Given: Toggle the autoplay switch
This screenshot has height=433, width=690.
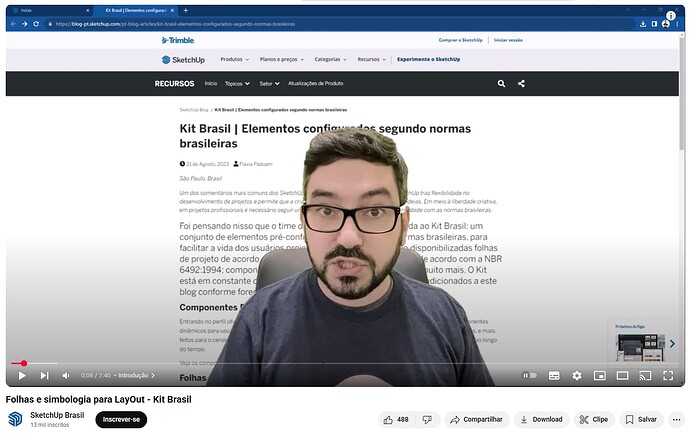Looking at the screenshot, I should pyautogui.click(x=529, y=375).
